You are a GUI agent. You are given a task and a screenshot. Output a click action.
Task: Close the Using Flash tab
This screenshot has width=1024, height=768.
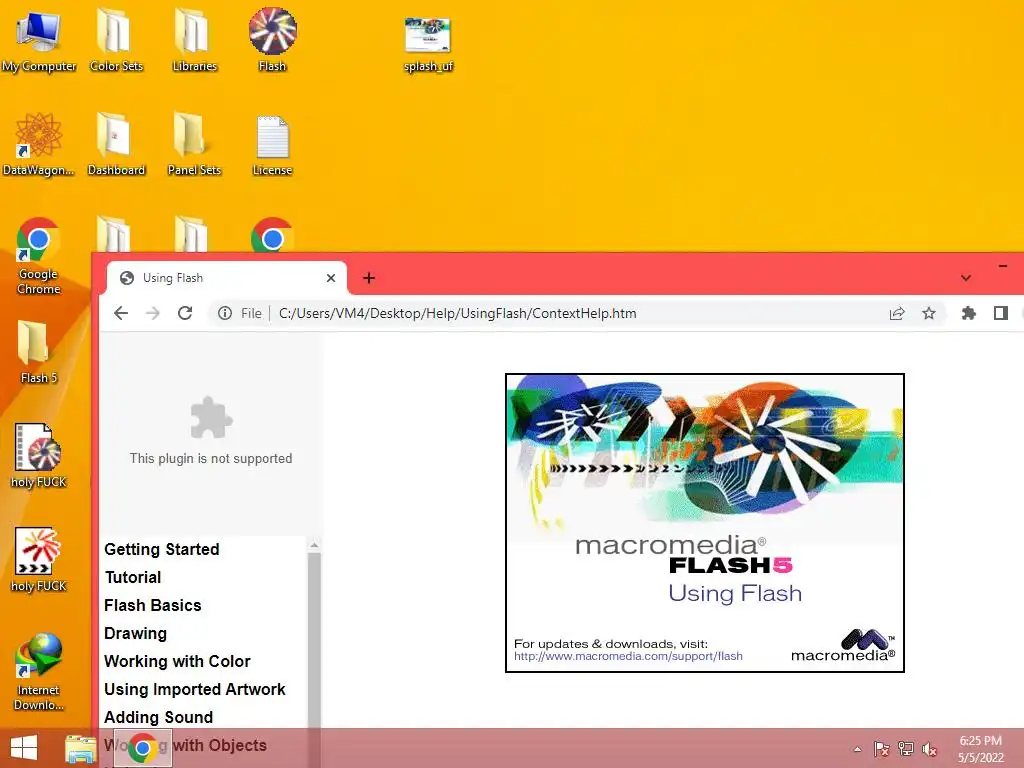(x=331, y=278)
